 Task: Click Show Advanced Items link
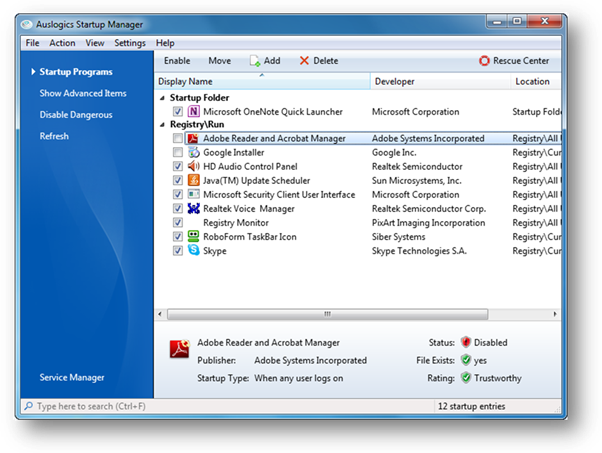tap(83, 93)
